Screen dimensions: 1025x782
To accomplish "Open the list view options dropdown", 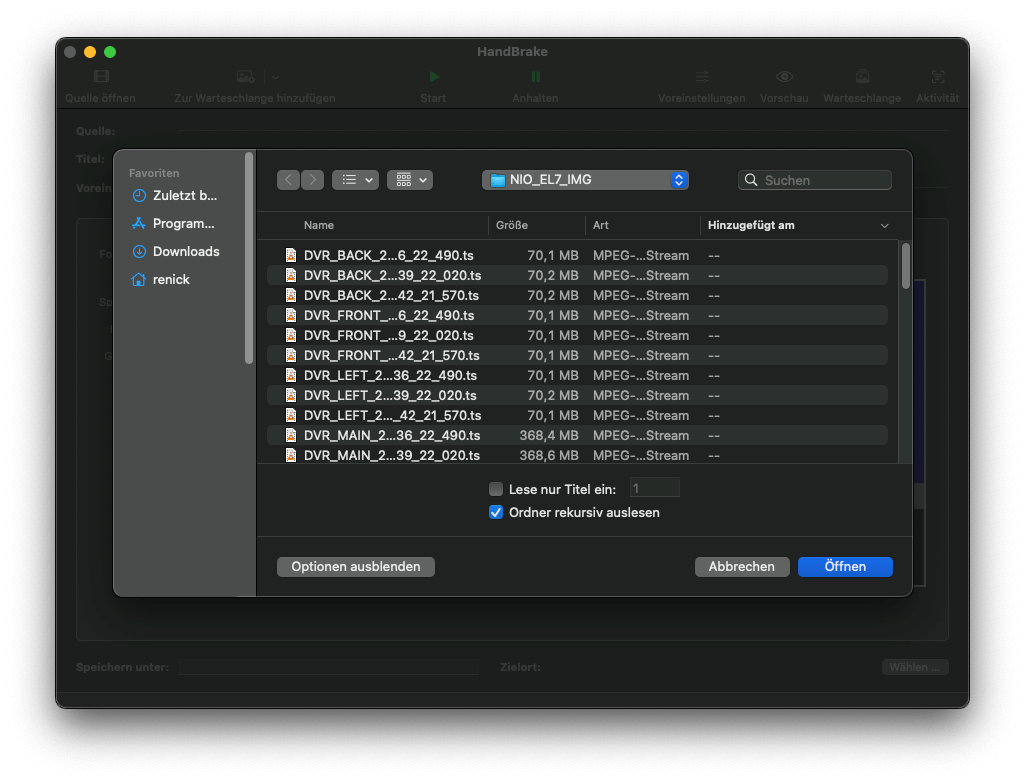I will [x=356, y=180].
